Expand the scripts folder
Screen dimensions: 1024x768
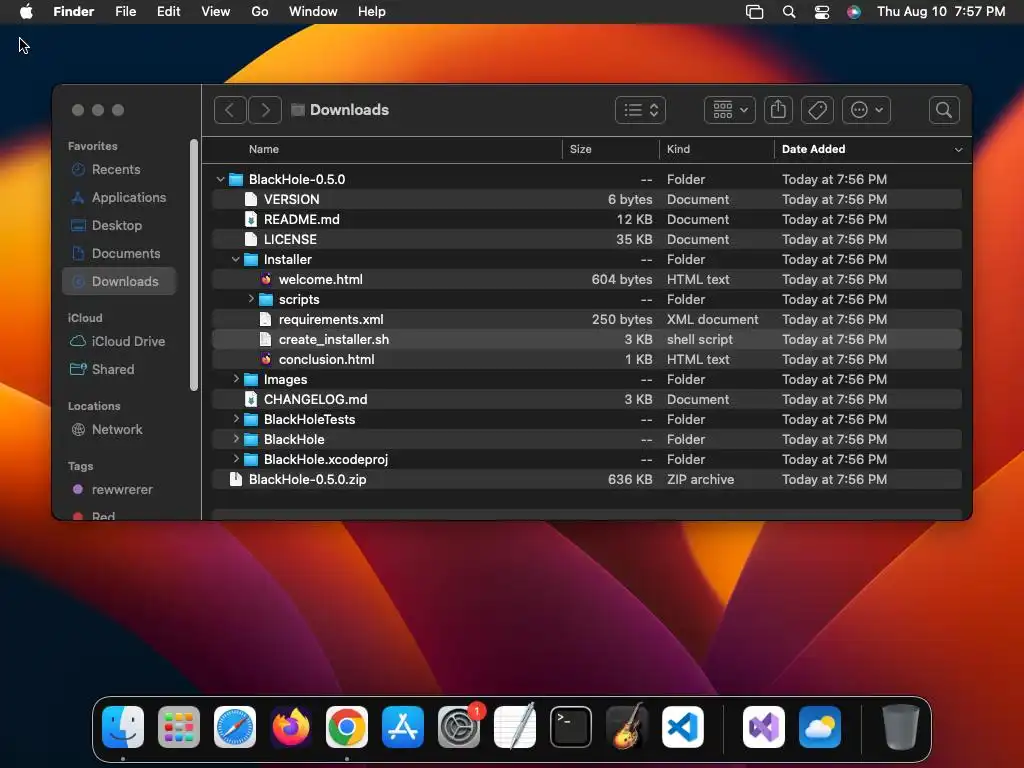pos(251,299)
